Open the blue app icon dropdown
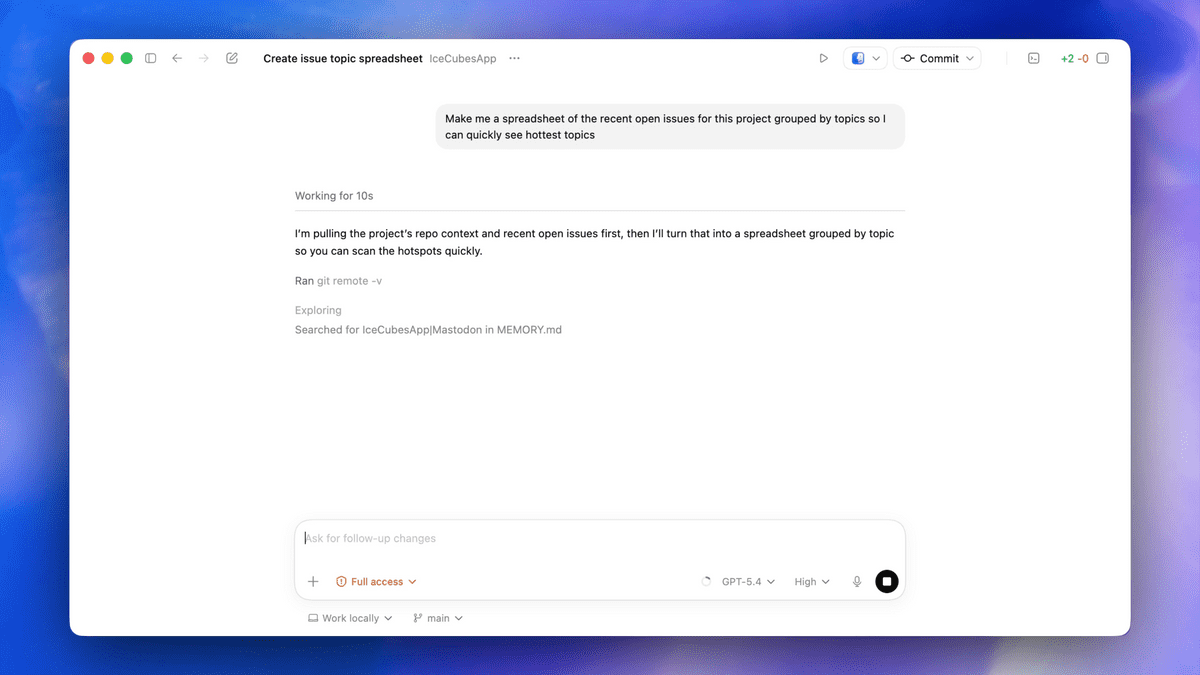1200x675 pixels. pyautogui.click(x=865, y=59)
